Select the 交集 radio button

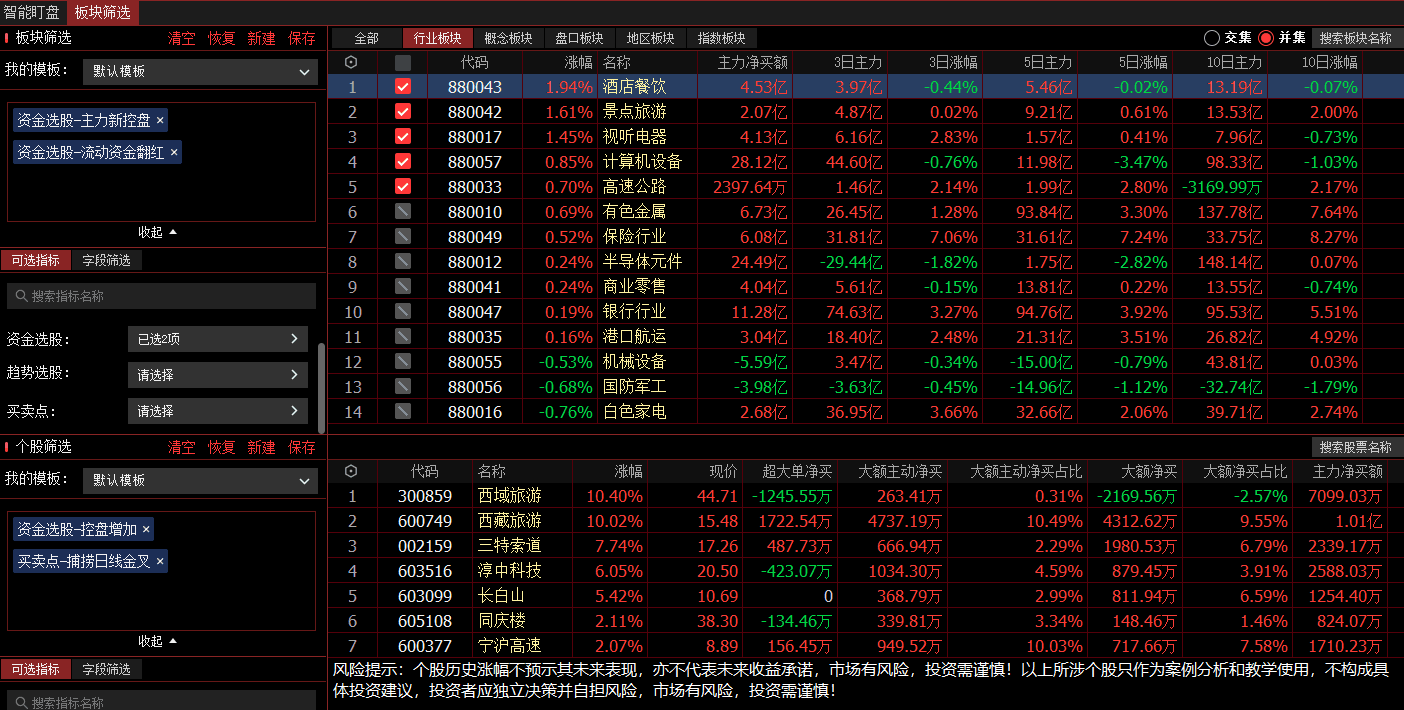click(1212, 38)
